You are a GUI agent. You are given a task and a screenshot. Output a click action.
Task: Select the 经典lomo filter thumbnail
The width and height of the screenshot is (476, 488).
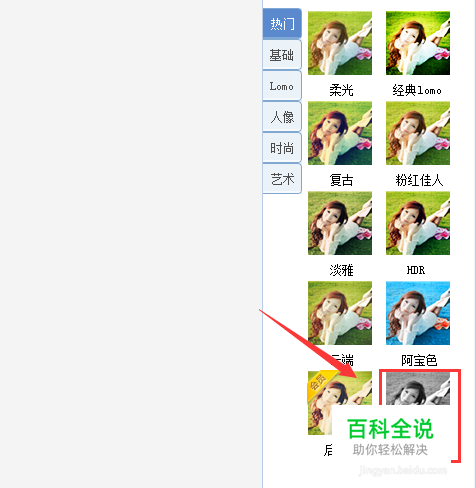point(418,43)
